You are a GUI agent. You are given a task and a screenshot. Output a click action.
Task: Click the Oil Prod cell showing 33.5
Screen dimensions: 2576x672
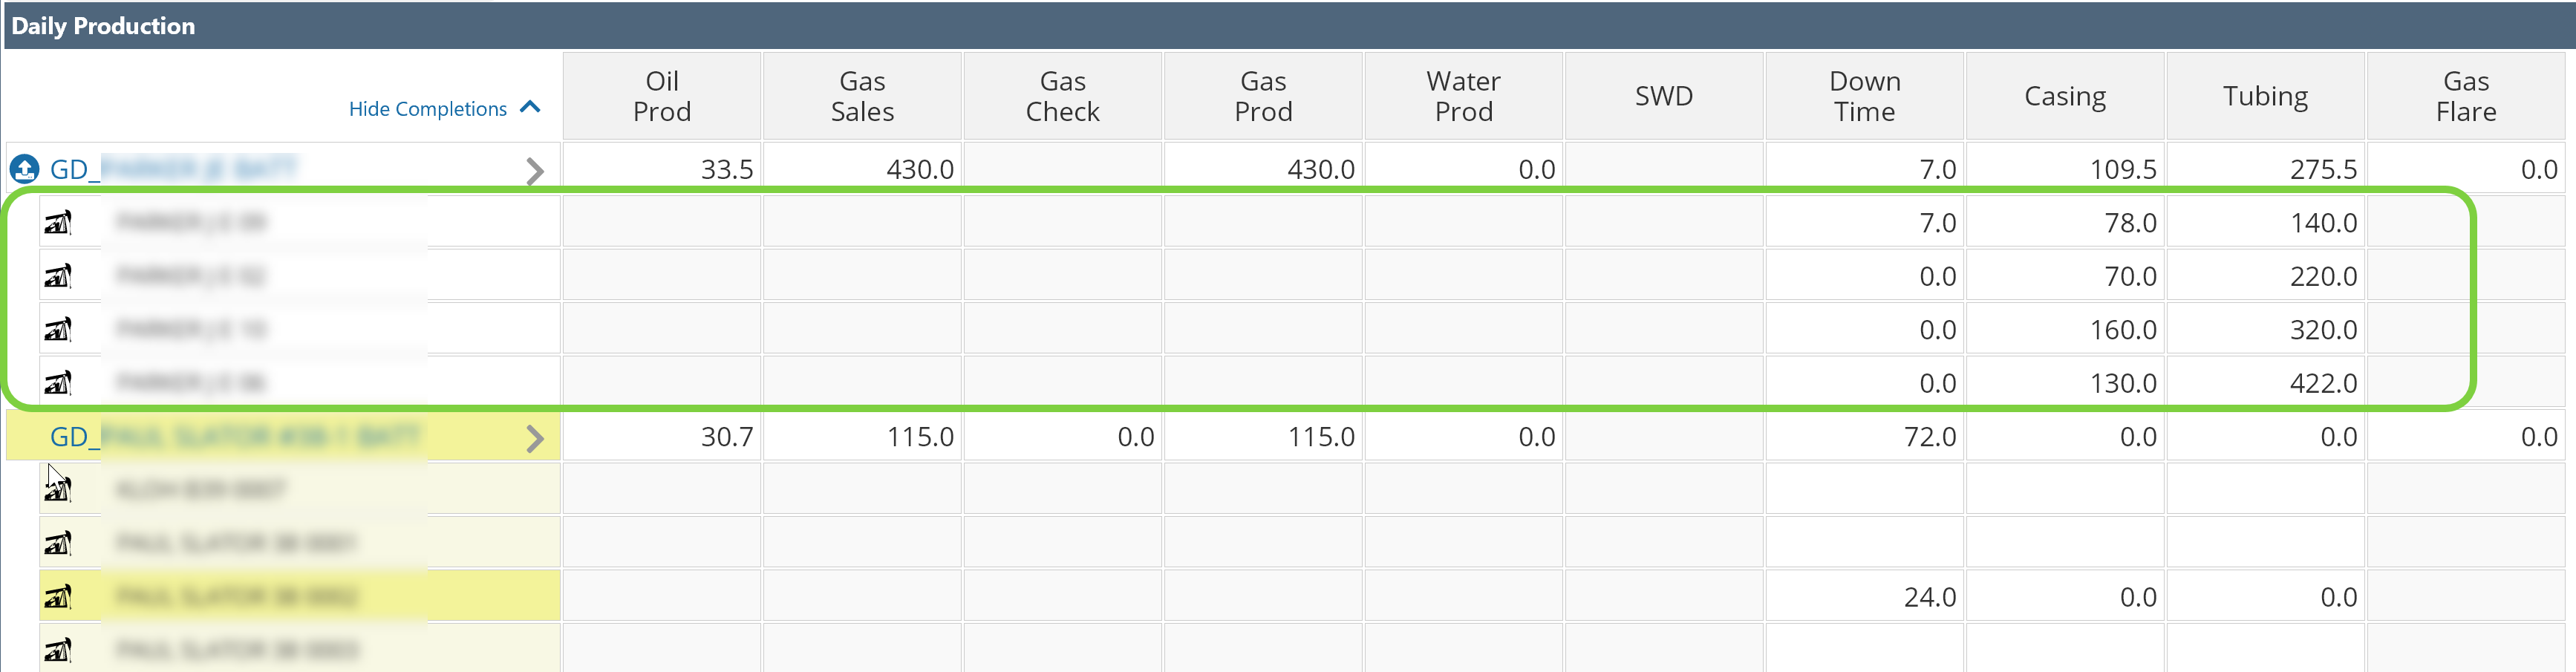[662, 169]
